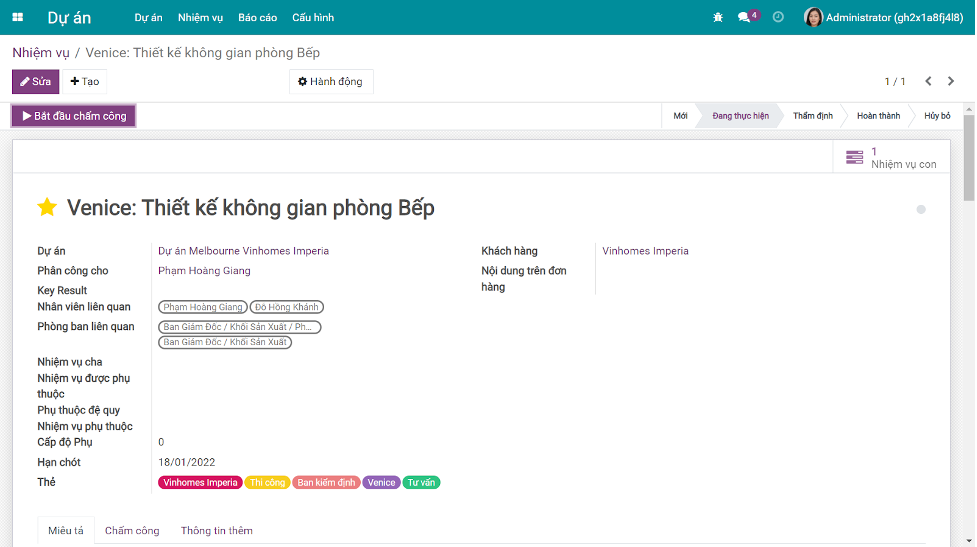Image resolution: width=977 pixels, height=547 pixels.
Task: Switch to the Chấm công tab
Action: click(x=132, y=530)
